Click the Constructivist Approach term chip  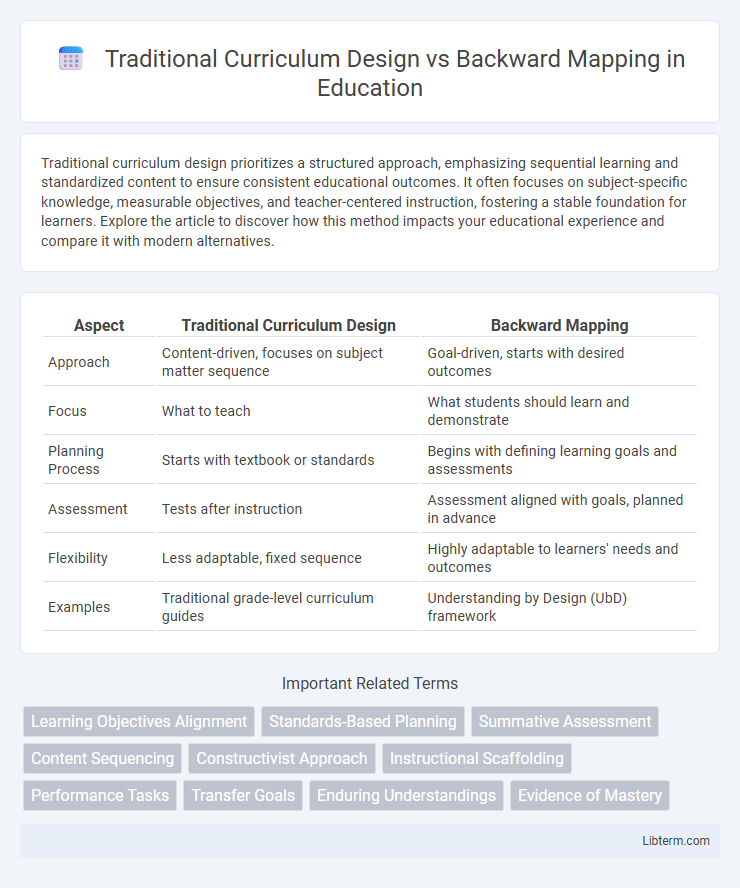(x=282, y=758)
